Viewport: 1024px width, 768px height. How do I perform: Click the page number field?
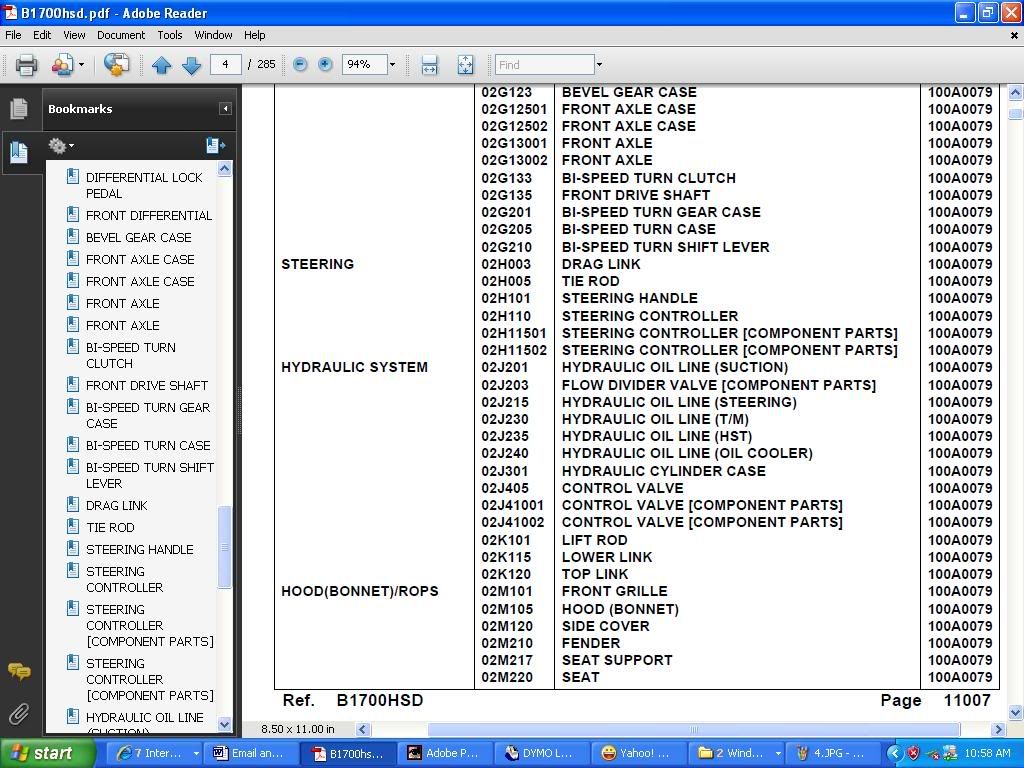[x=225, y=64]
